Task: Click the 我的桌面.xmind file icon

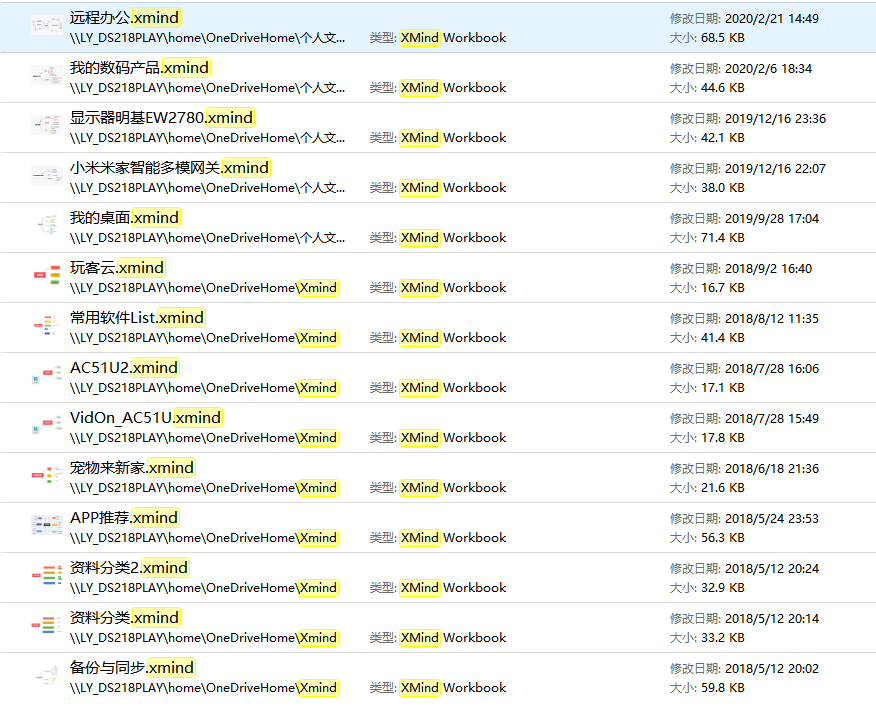Action: coord(47,226)
